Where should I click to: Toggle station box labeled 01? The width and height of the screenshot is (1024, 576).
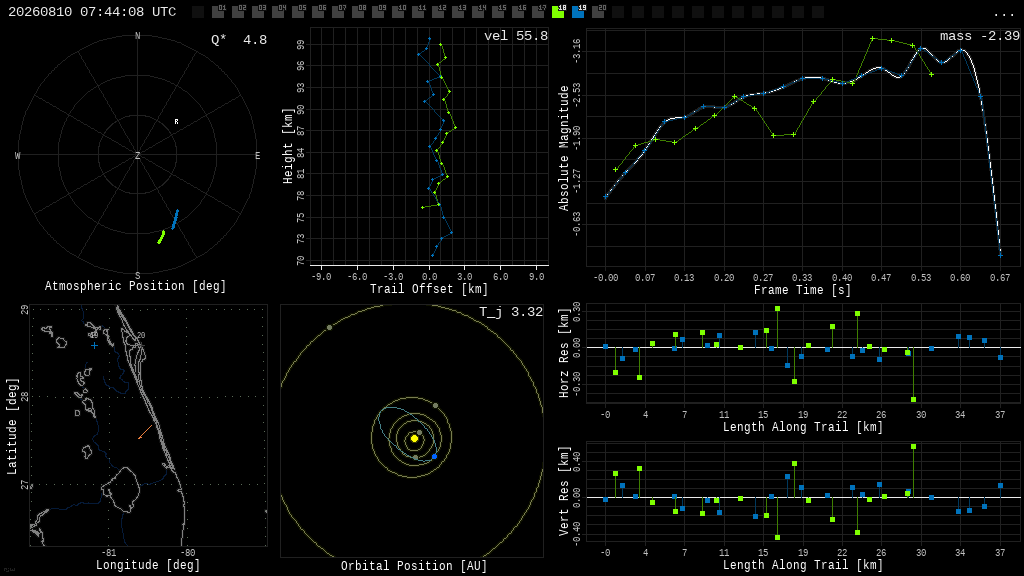219,12
